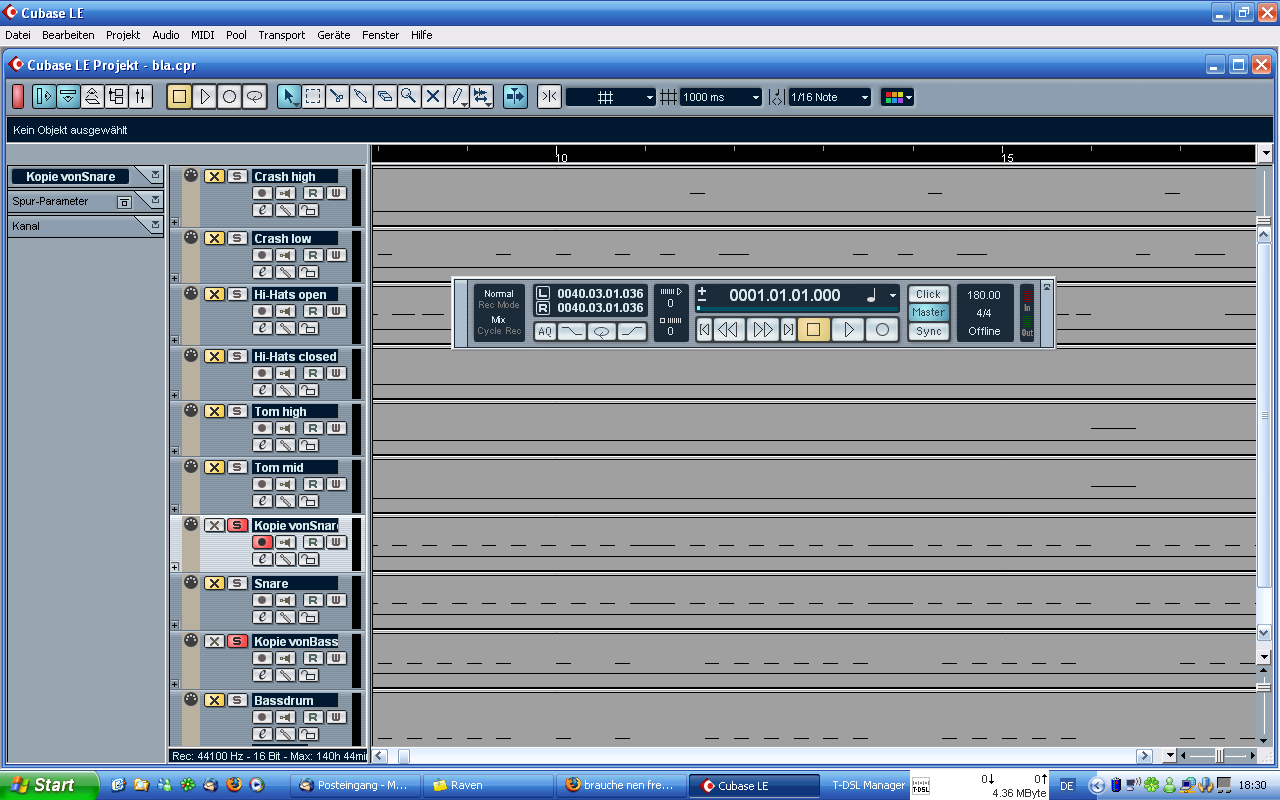Go to project end in transport
This screenshot has width=1280, height=800.
click(788, 329)
